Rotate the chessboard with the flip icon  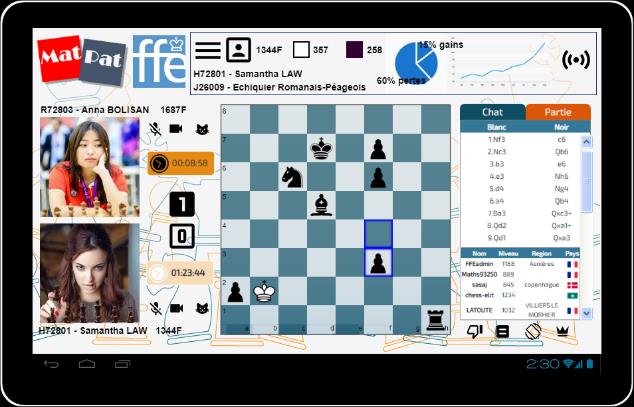[x=532, y=331]
